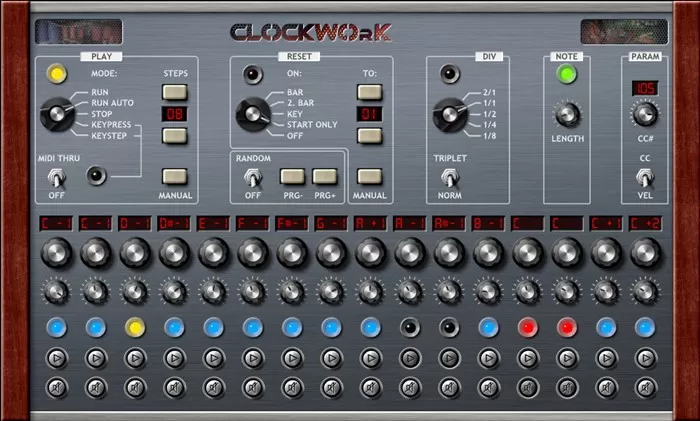Click the dark unlit LED under A#-1
700x421 pixels.
click(x=450, y=328)
